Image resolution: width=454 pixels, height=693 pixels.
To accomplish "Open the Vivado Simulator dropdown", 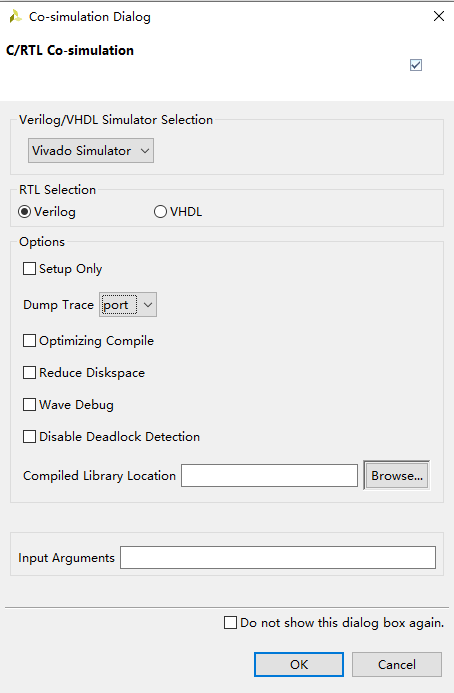I will (x=91, y=151).
